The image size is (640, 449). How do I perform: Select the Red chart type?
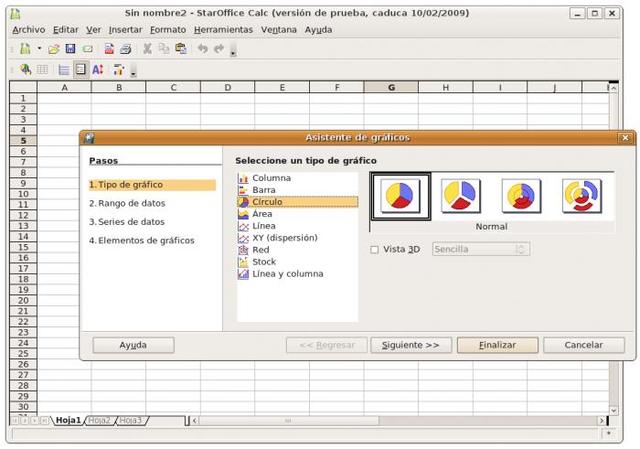(x=298, y=249)
